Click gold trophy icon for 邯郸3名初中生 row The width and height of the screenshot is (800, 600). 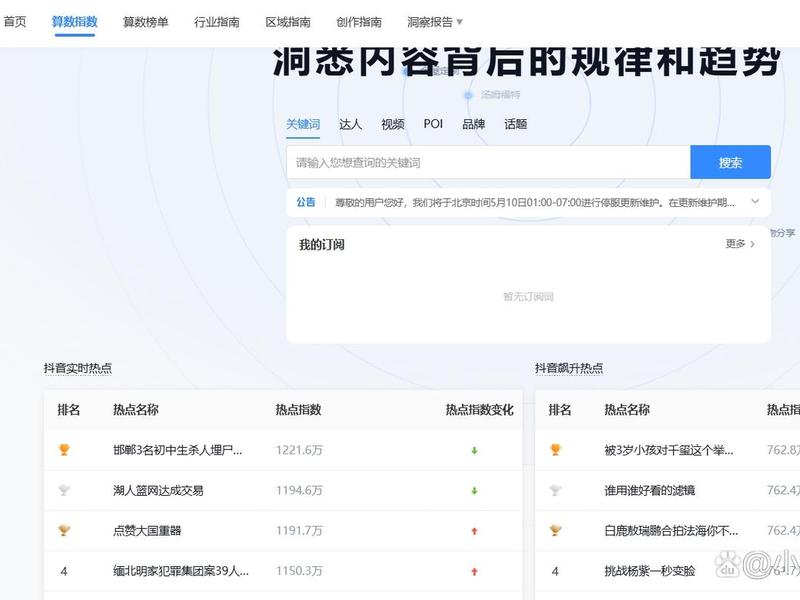[64, 449]
